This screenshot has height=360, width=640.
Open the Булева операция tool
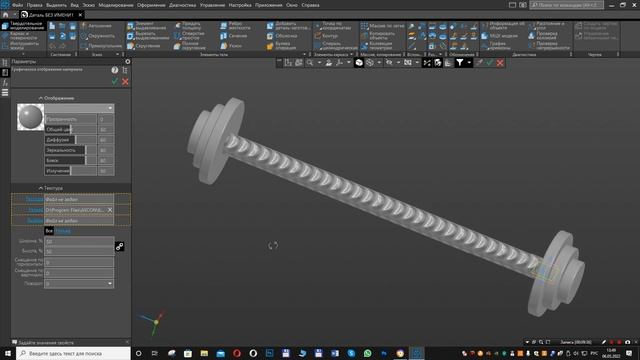pyautogui.click(x=281, y=46)
